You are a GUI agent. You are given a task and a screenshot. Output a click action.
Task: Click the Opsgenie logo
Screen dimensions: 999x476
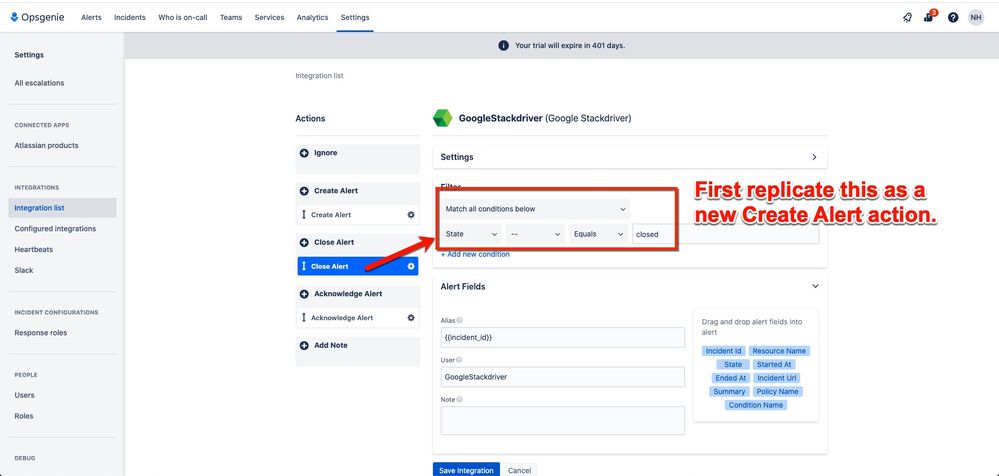point(37,17)
